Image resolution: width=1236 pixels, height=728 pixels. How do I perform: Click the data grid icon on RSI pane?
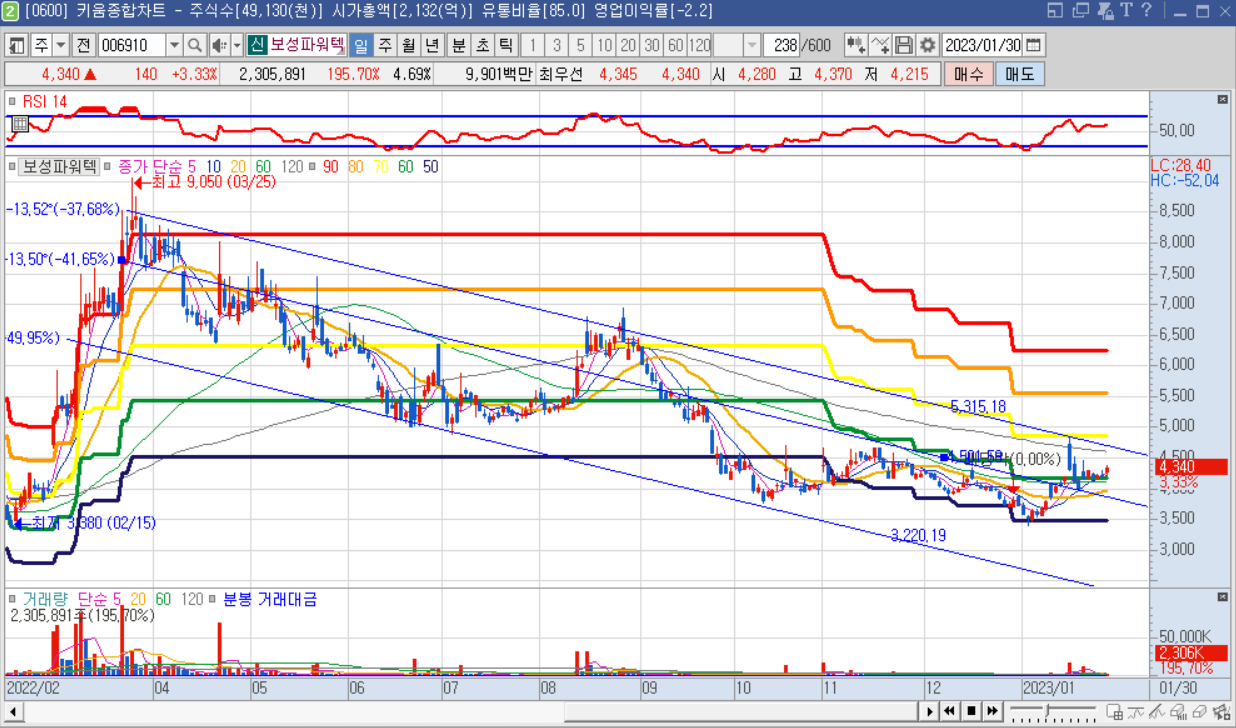[19, 124]
